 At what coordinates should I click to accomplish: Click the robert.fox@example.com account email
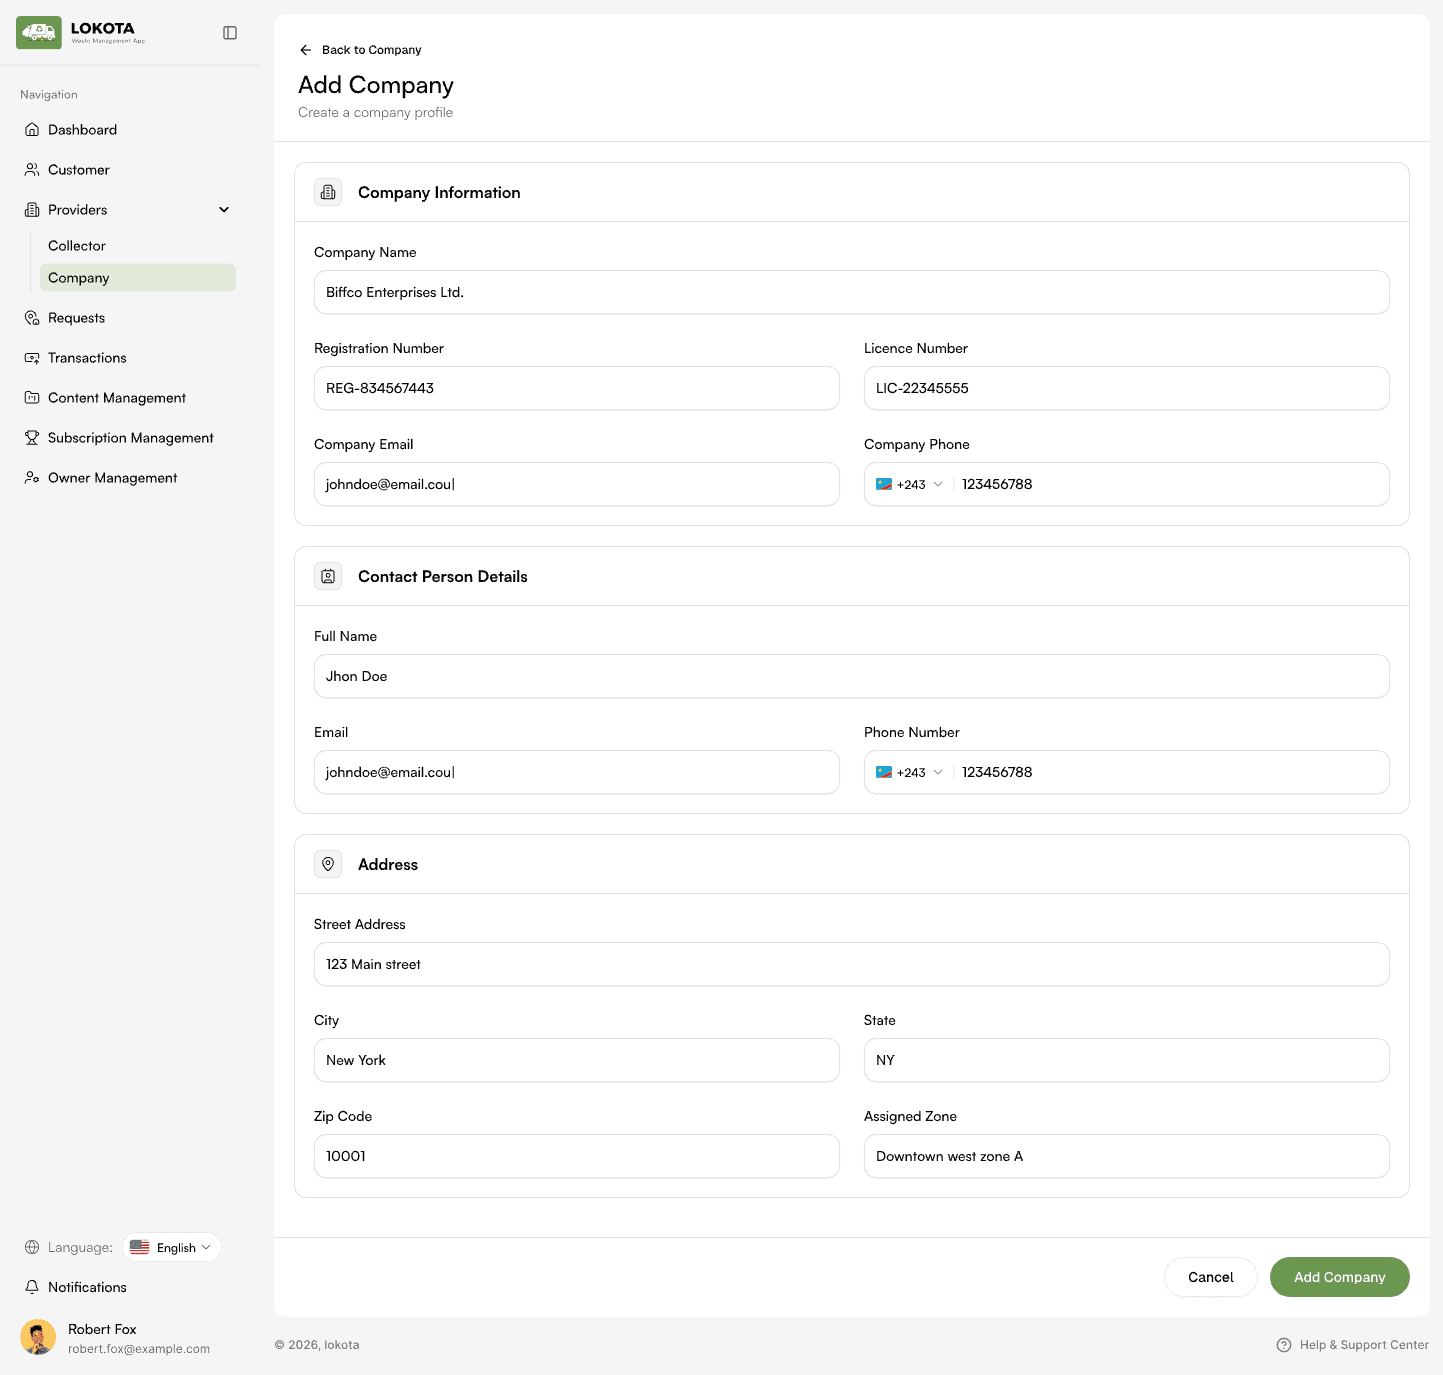139,1349
